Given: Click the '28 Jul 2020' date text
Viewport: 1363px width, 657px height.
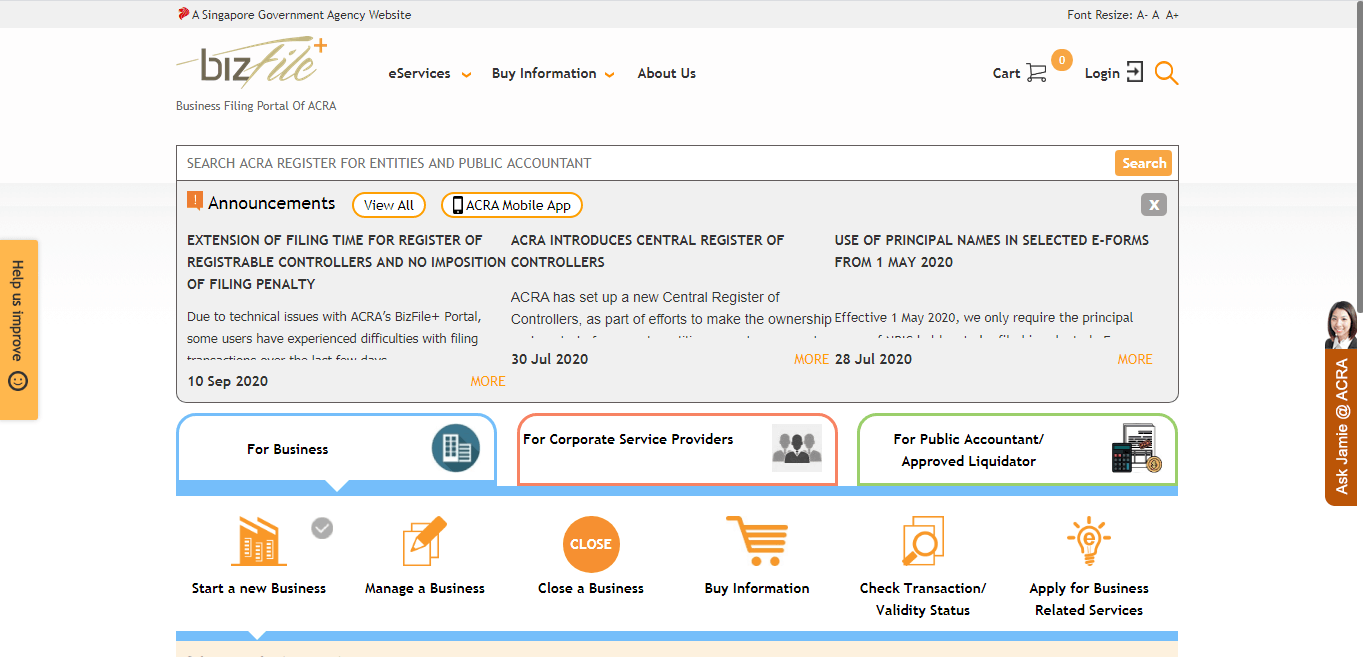Looking at the screenshot, I should [x=874, y=359].
